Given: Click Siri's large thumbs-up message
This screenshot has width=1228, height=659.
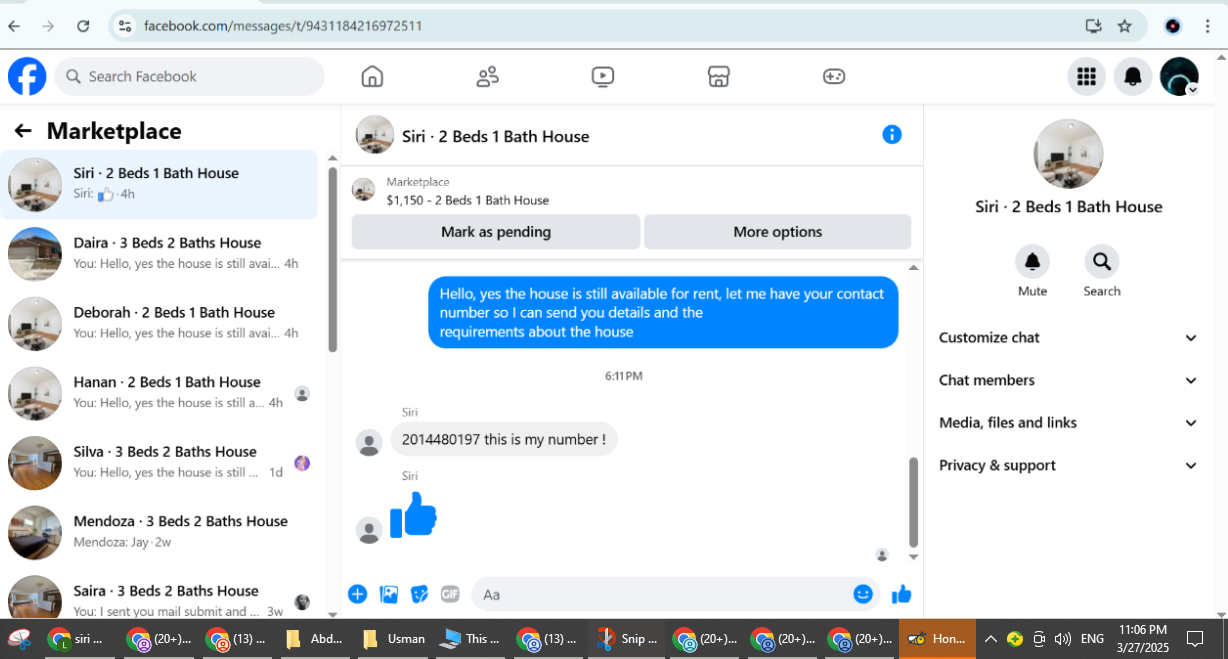Looking at the screenshot, I should pos(414,515).
